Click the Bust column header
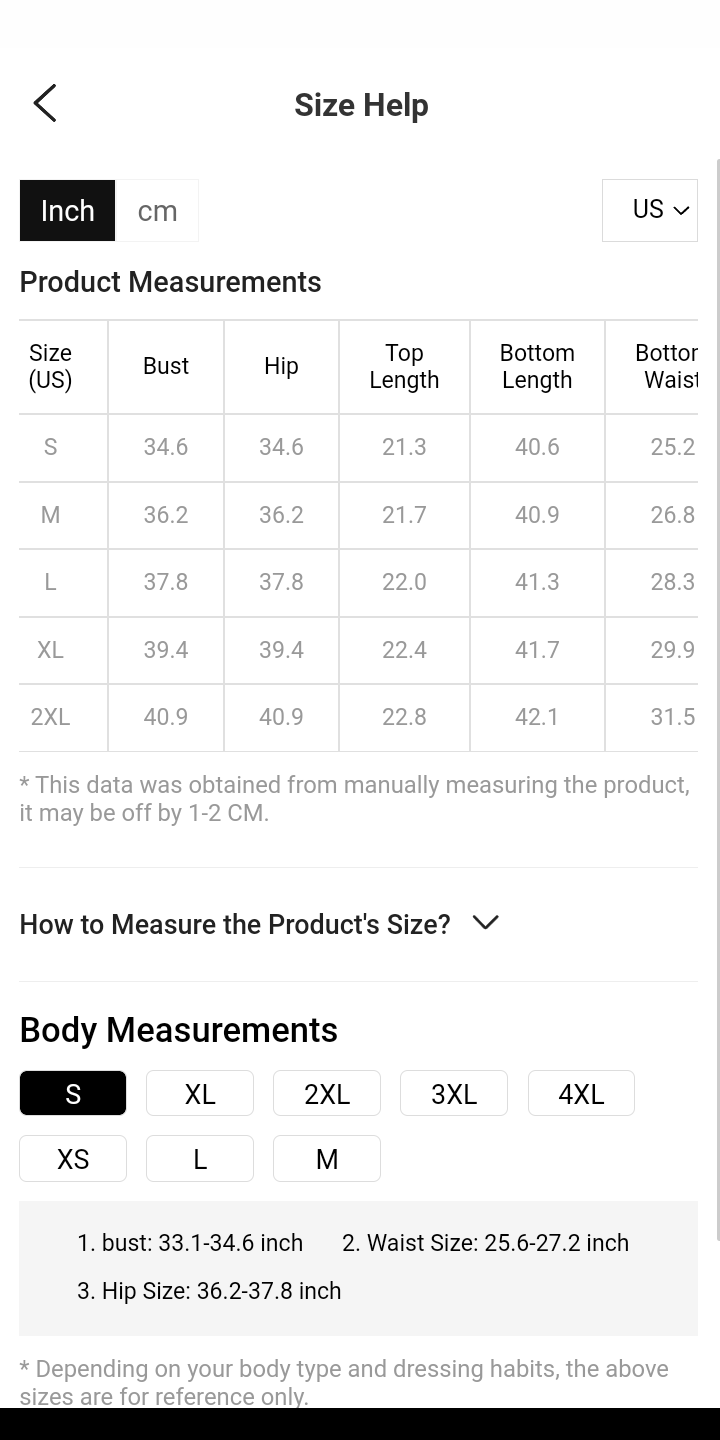Image resolution: width=720 pixels, height=1440 pixels. point(166,366)
